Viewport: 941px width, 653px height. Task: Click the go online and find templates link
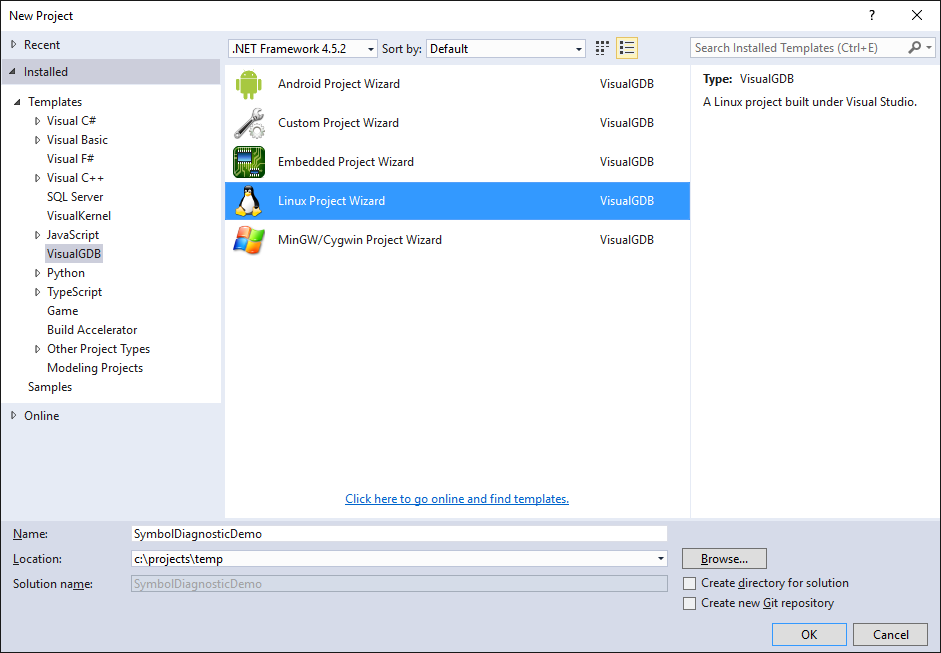pos(457,499)
